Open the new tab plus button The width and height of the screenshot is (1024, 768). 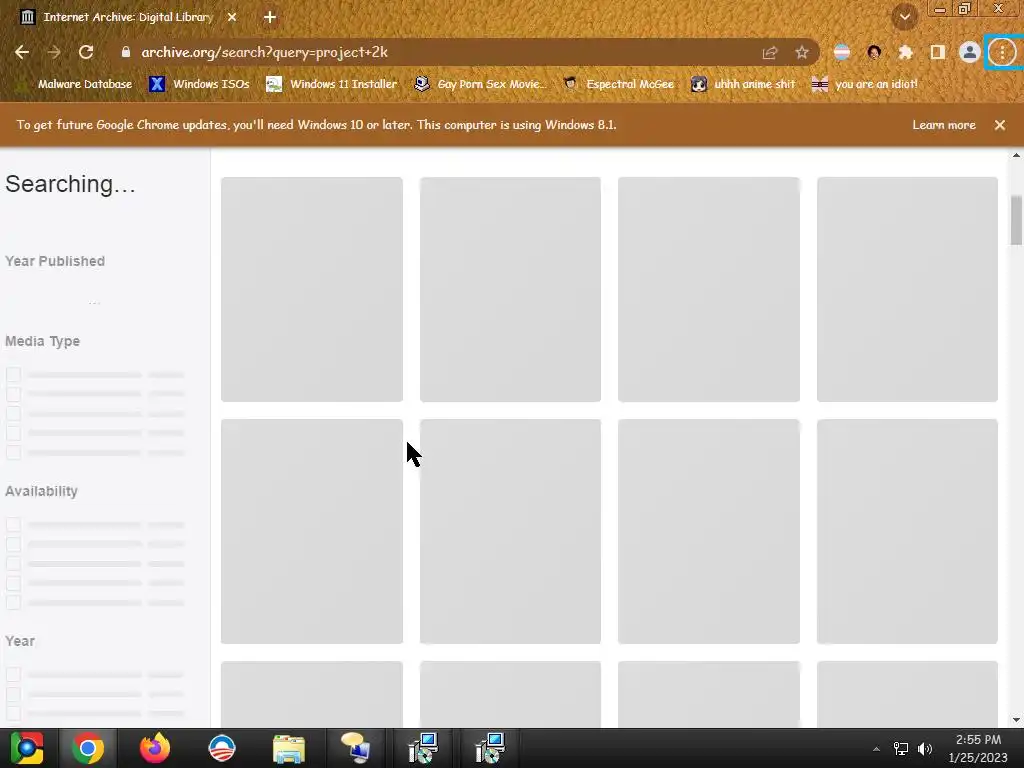(270, 17)
